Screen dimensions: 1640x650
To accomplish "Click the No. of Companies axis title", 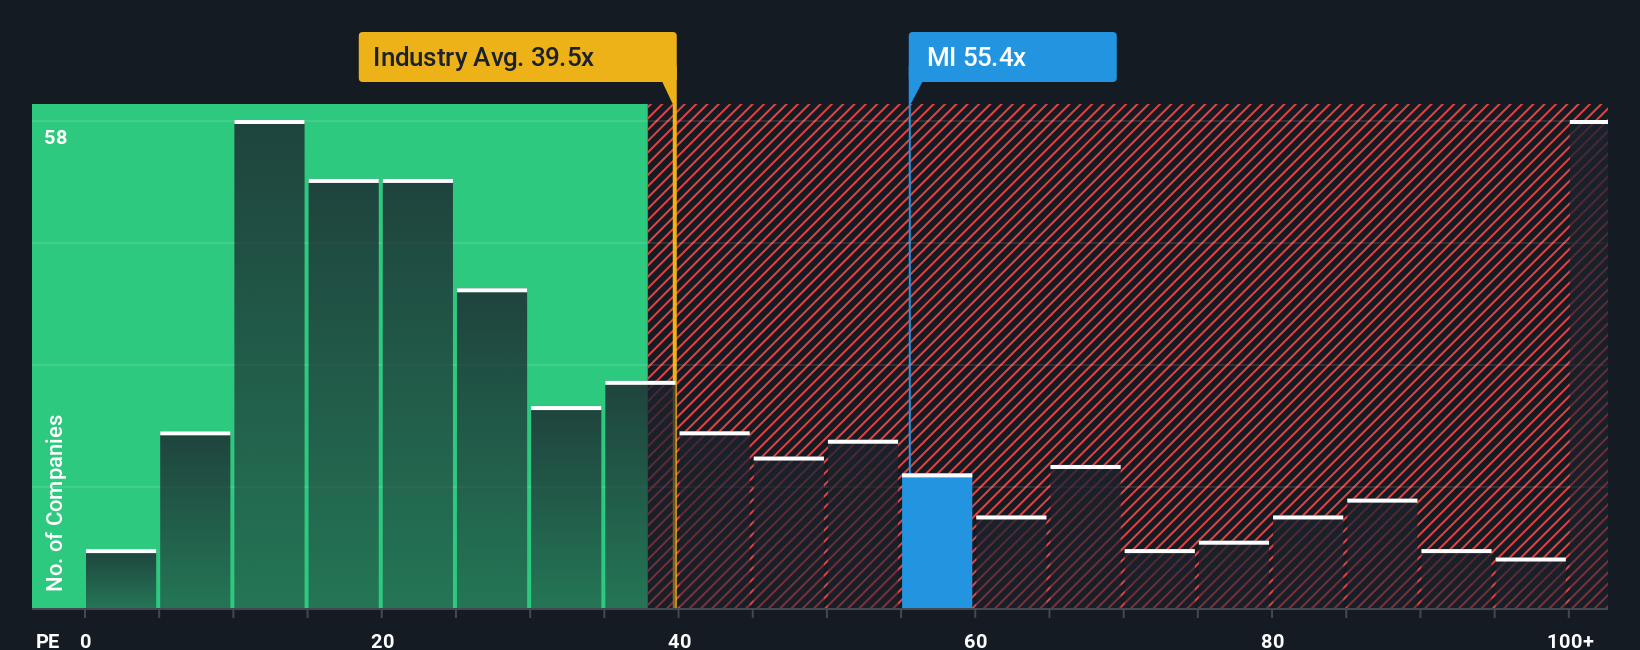I will click(55, 503).
